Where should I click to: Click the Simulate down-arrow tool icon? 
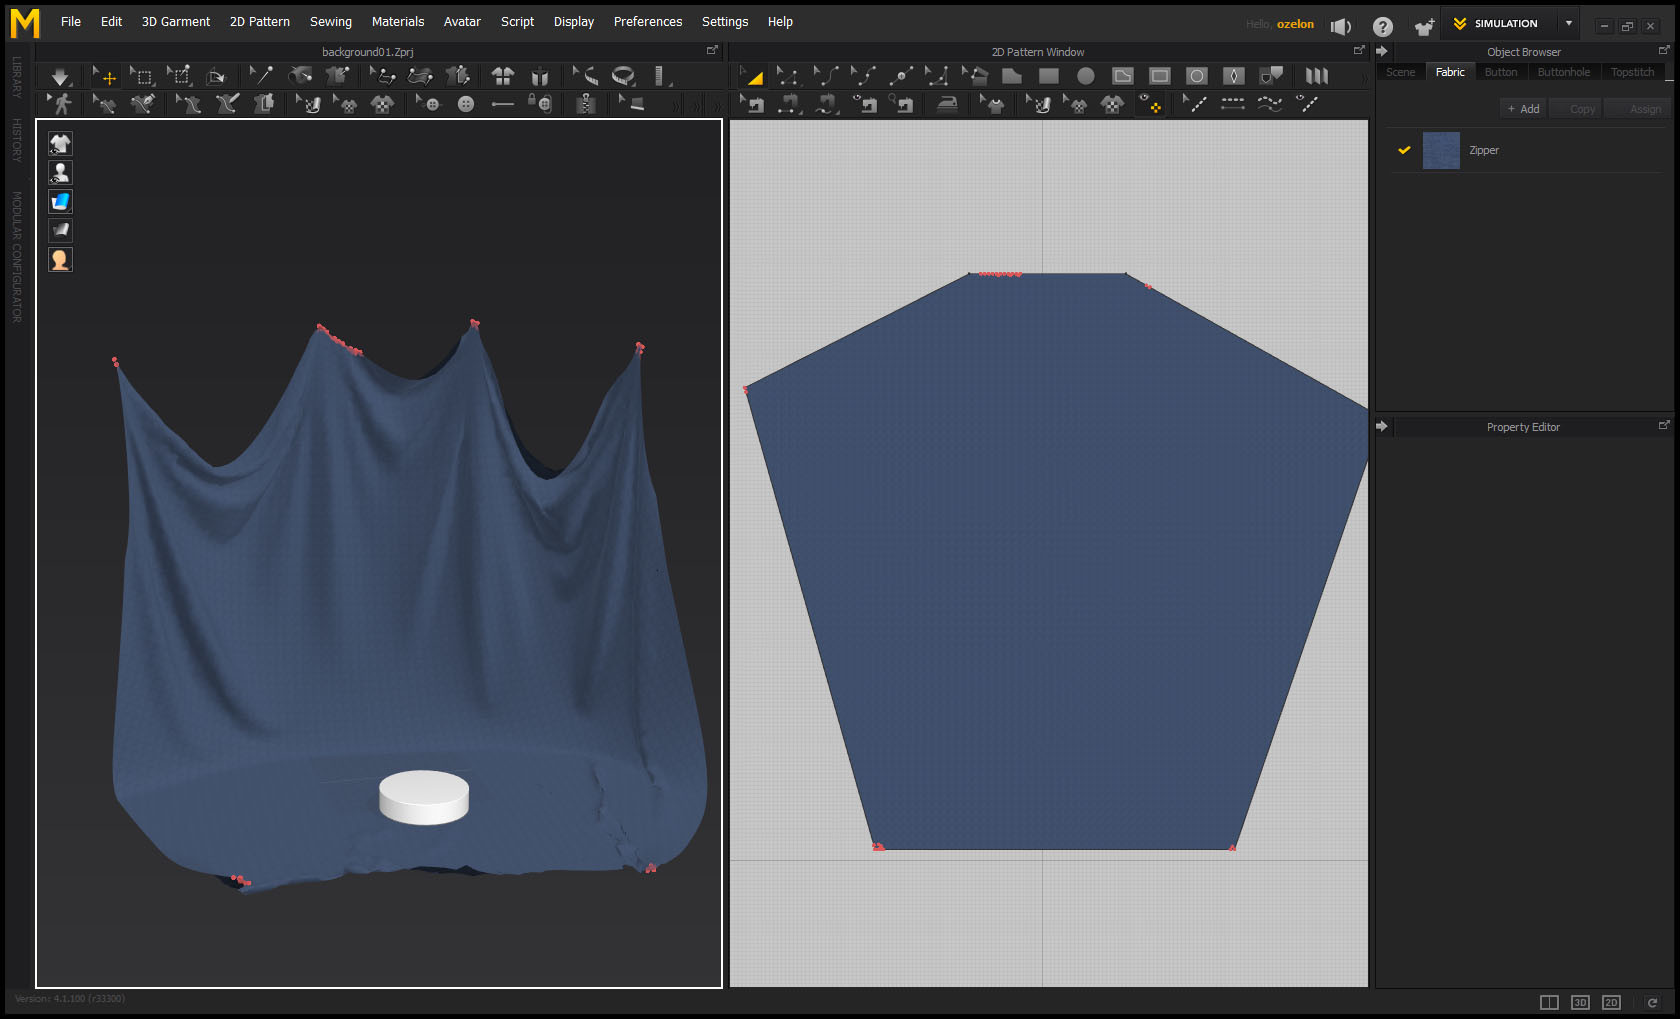60,76
